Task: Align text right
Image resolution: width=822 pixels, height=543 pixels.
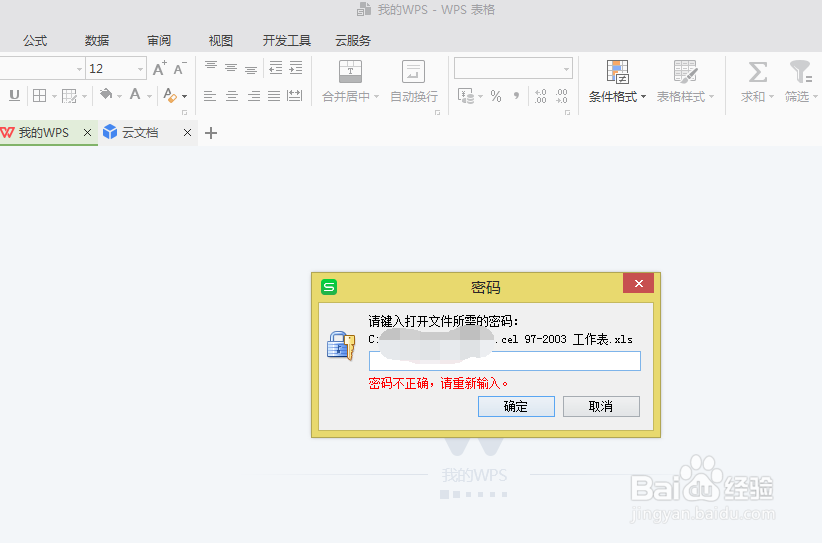Action: pos(254,96)
